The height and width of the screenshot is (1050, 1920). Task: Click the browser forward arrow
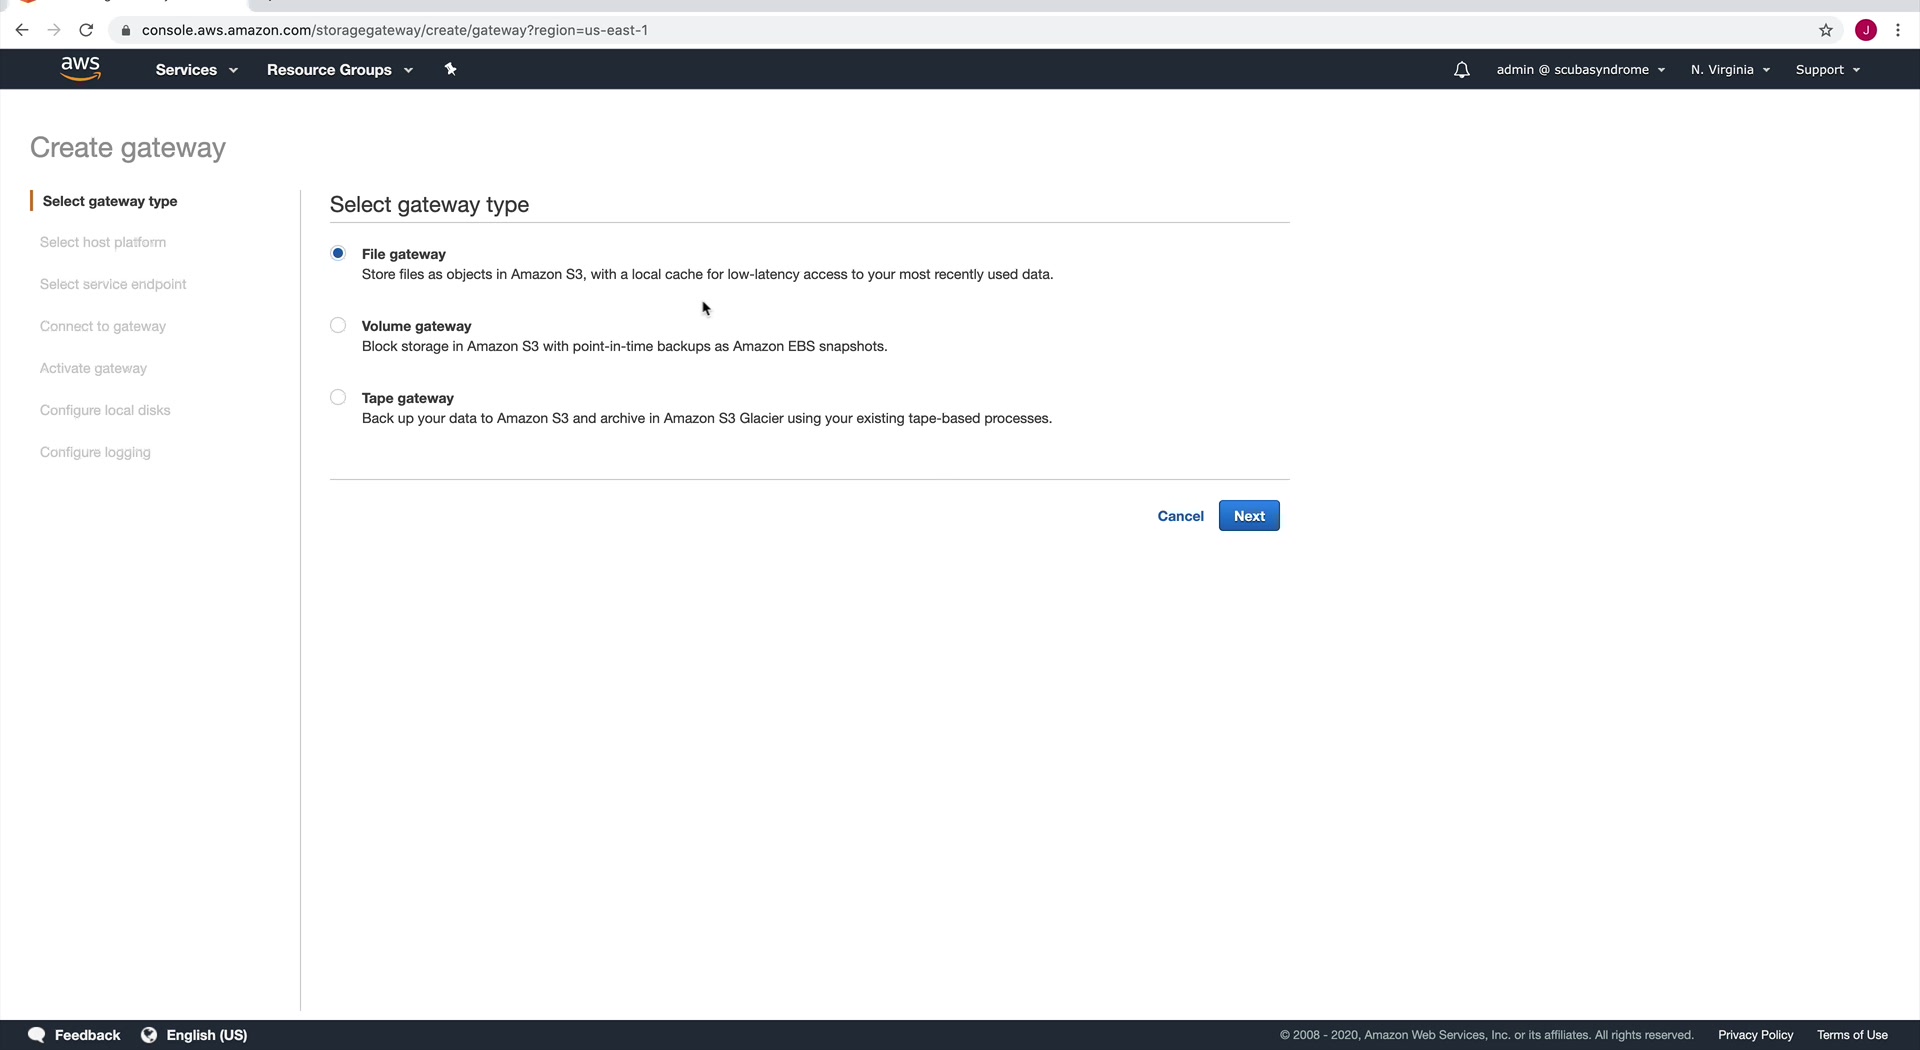point(54,30)
